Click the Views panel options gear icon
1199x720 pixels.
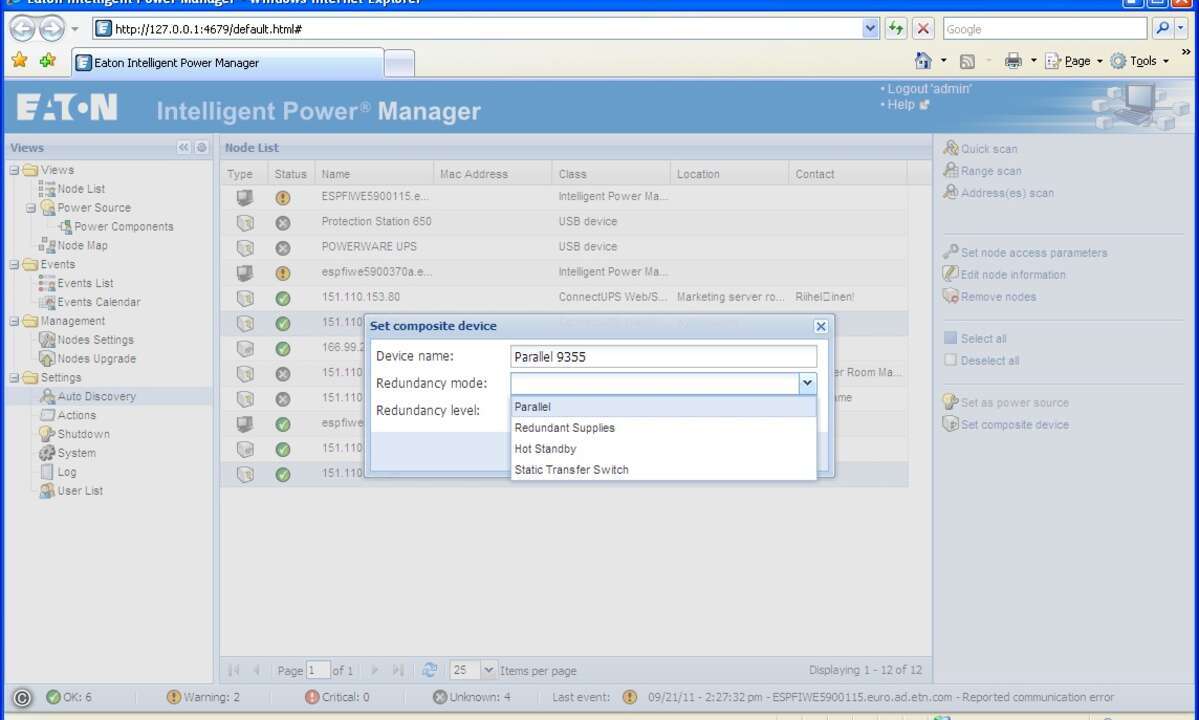pos(201,148)
